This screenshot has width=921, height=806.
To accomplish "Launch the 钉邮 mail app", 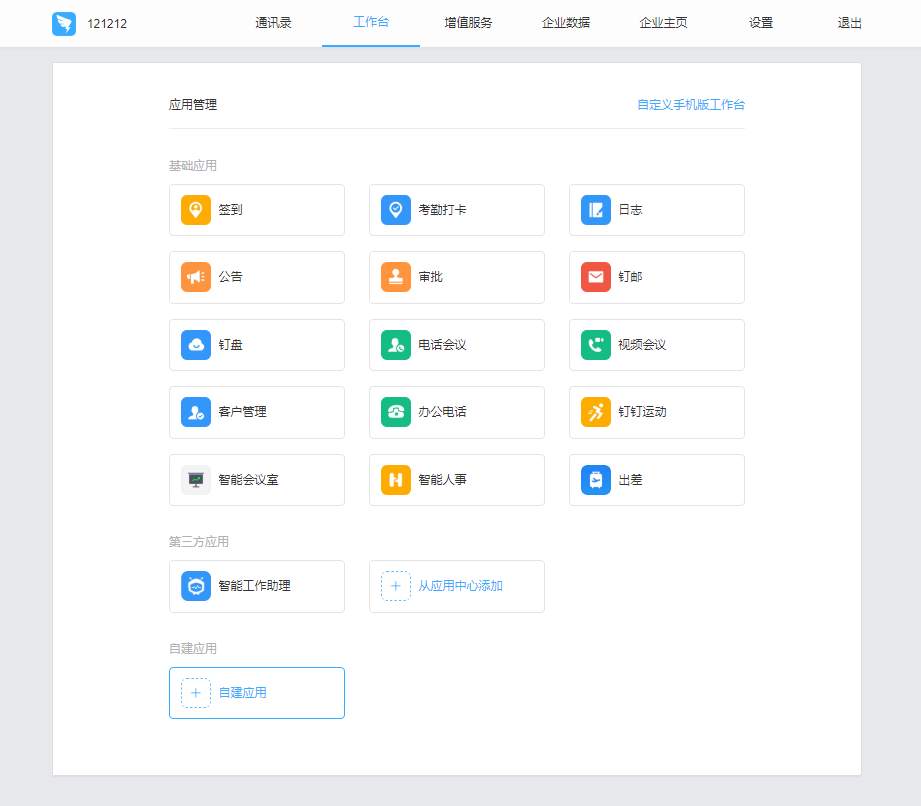I will [x=656, y=277].
